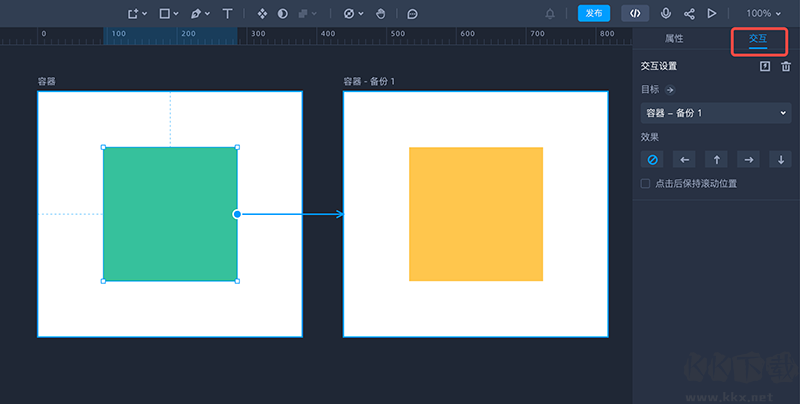Choose the slide-left arrow effect
Screen dimensions: 800x404
[x=685, y=160]
